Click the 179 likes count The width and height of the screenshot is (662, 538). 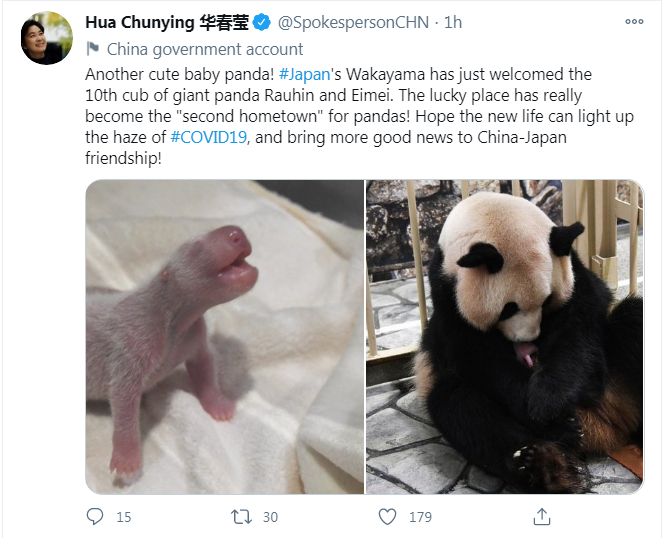(x=420, y=517)
